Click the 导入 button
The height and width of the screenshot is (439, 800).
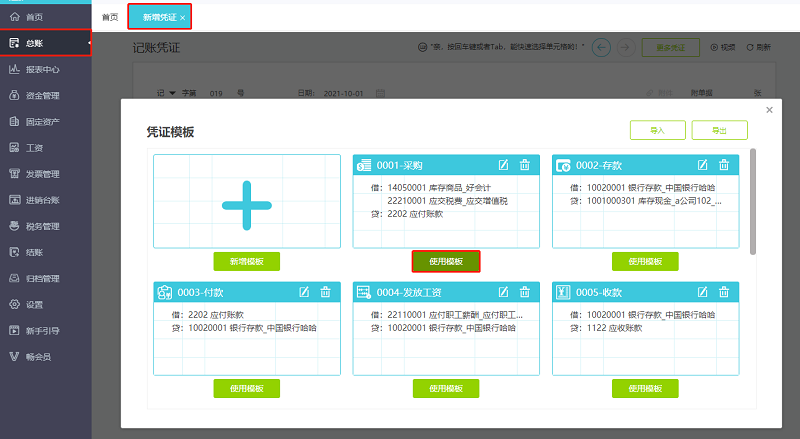tap(657, 130)
